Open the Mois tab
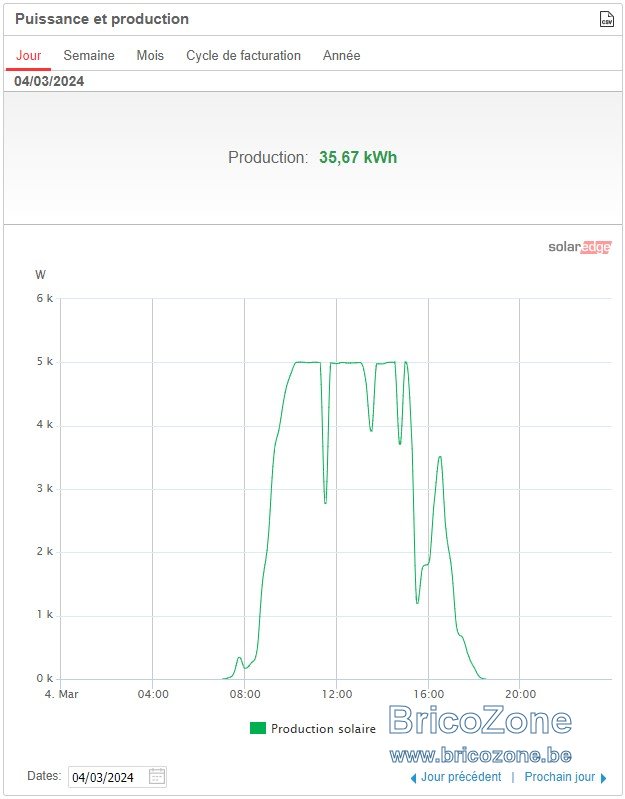The image size is (625, 799). point(150,56)
